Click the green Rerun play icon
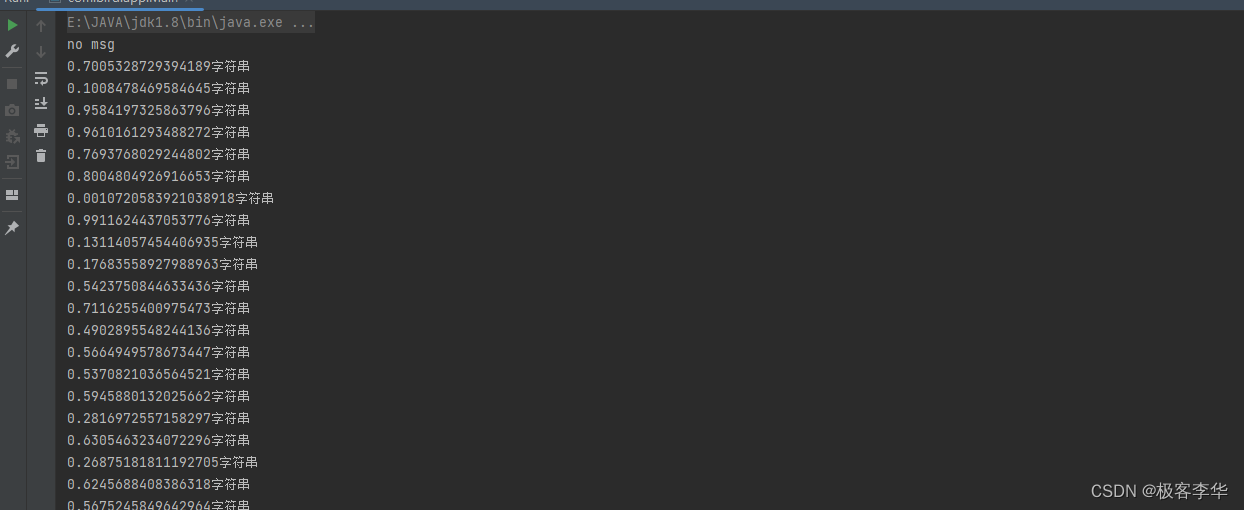Viewport: 1244px width, 510px height. [x=12, y=25]
